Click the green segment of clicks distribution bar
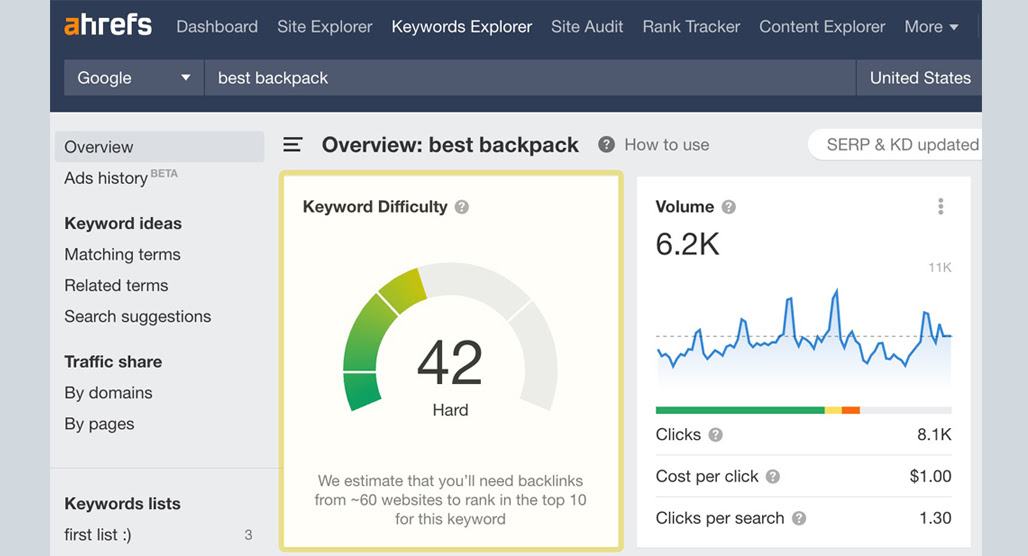This screenshot has width=1028, height=556. click(740, 410)
